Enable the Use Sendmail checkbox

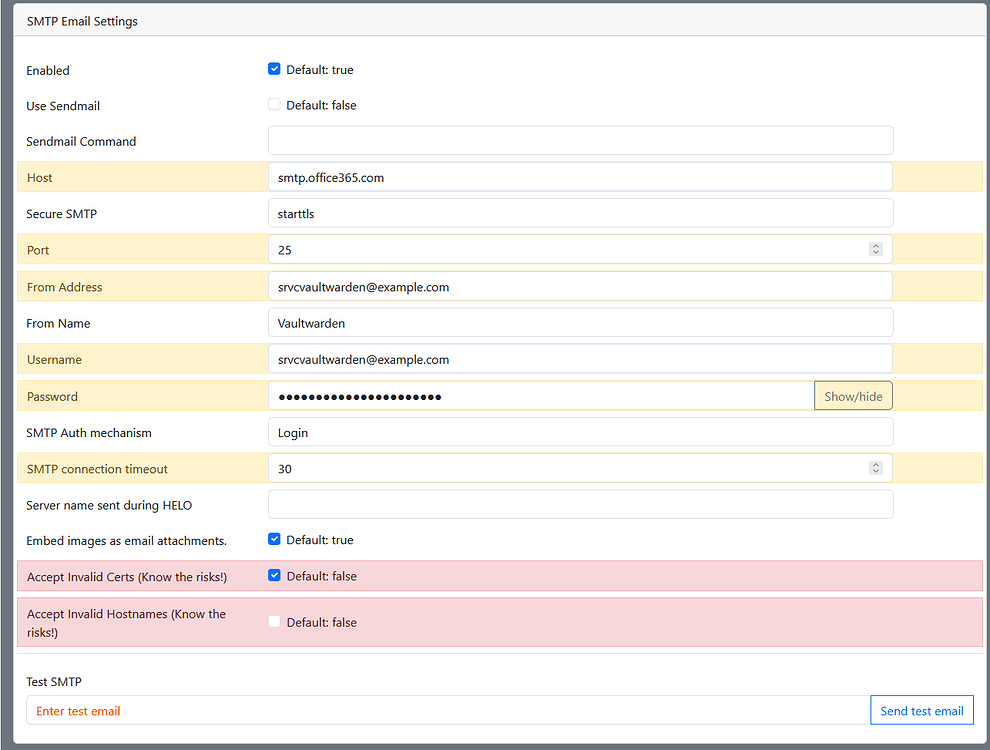tap(274, 104)
